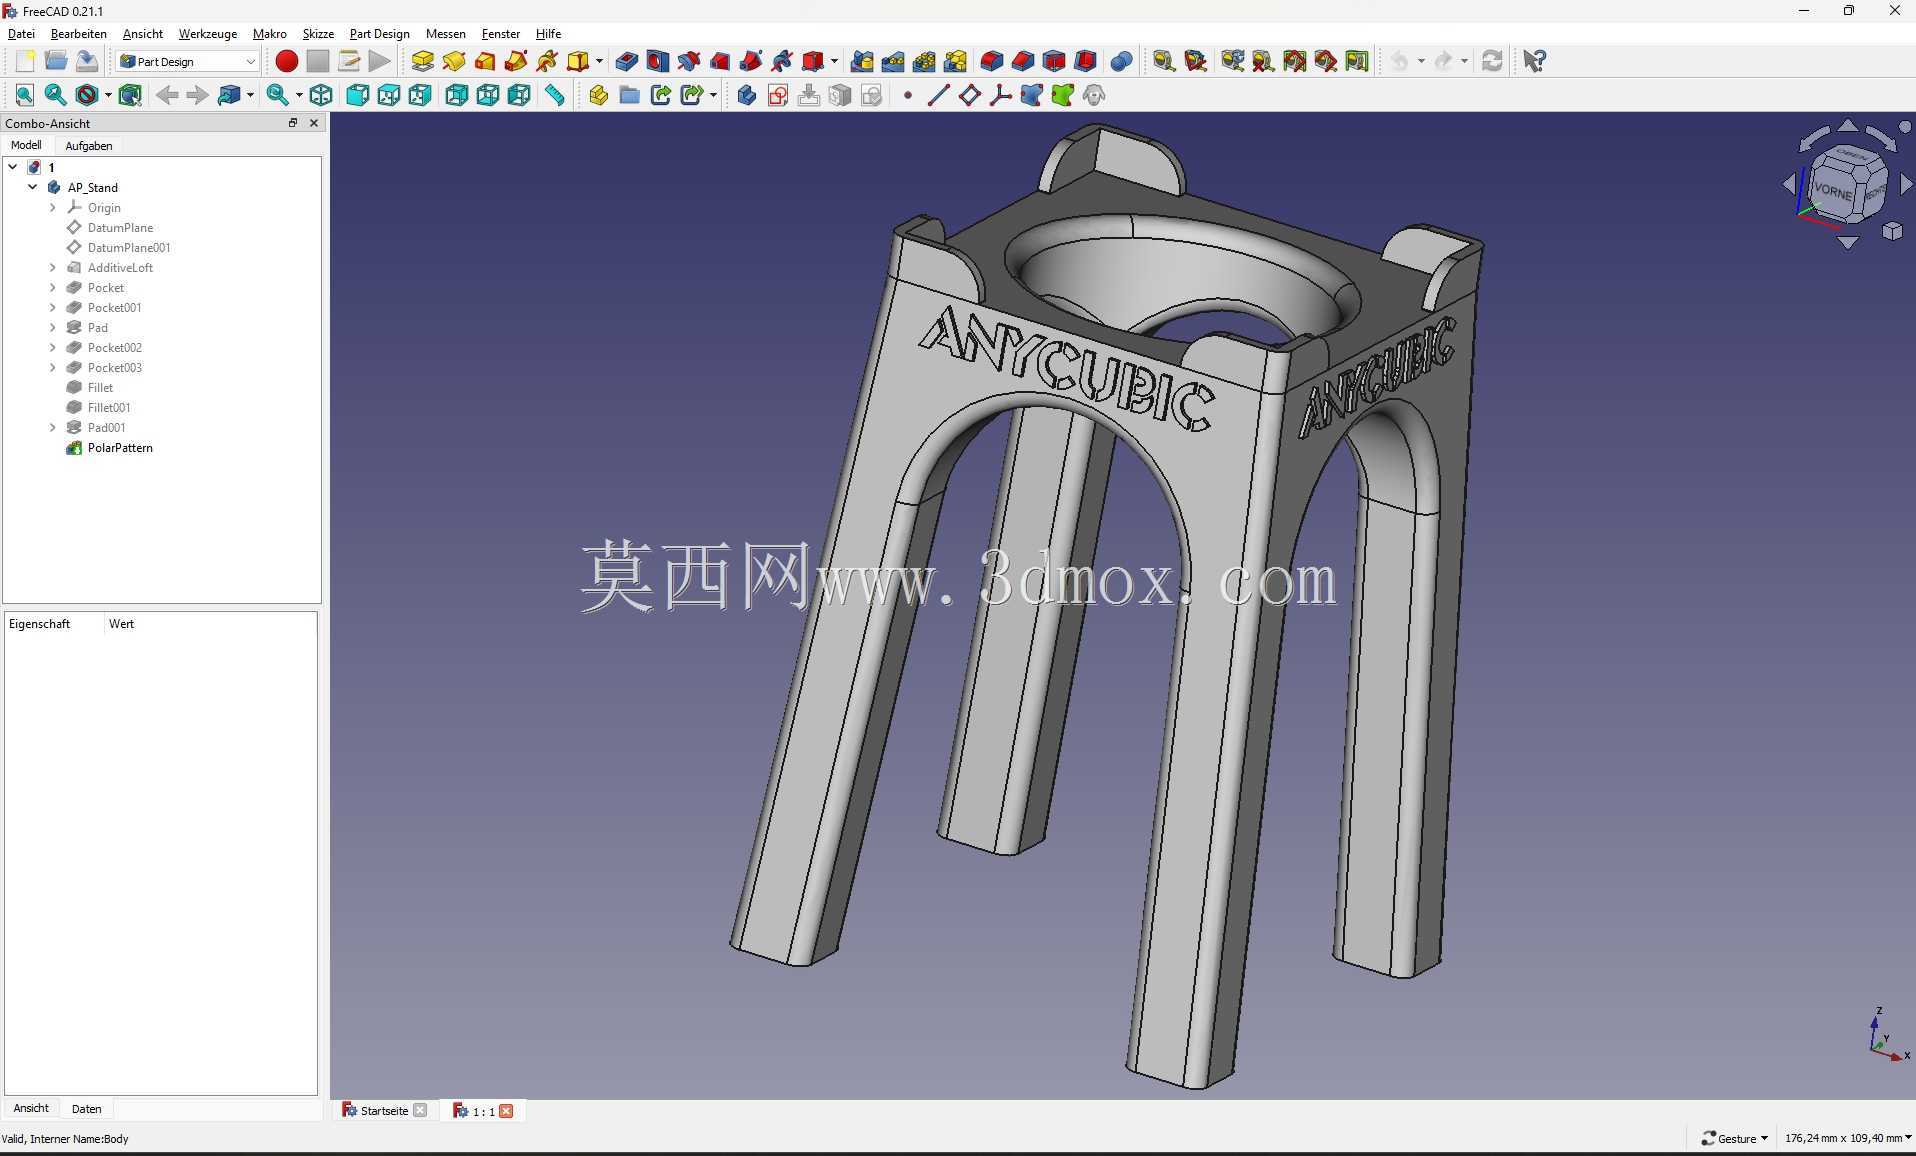Run the macro using the play triangle icon
Image resolution: width=1916 pixels, height=1156 pixels.
[x=379, y=61]
